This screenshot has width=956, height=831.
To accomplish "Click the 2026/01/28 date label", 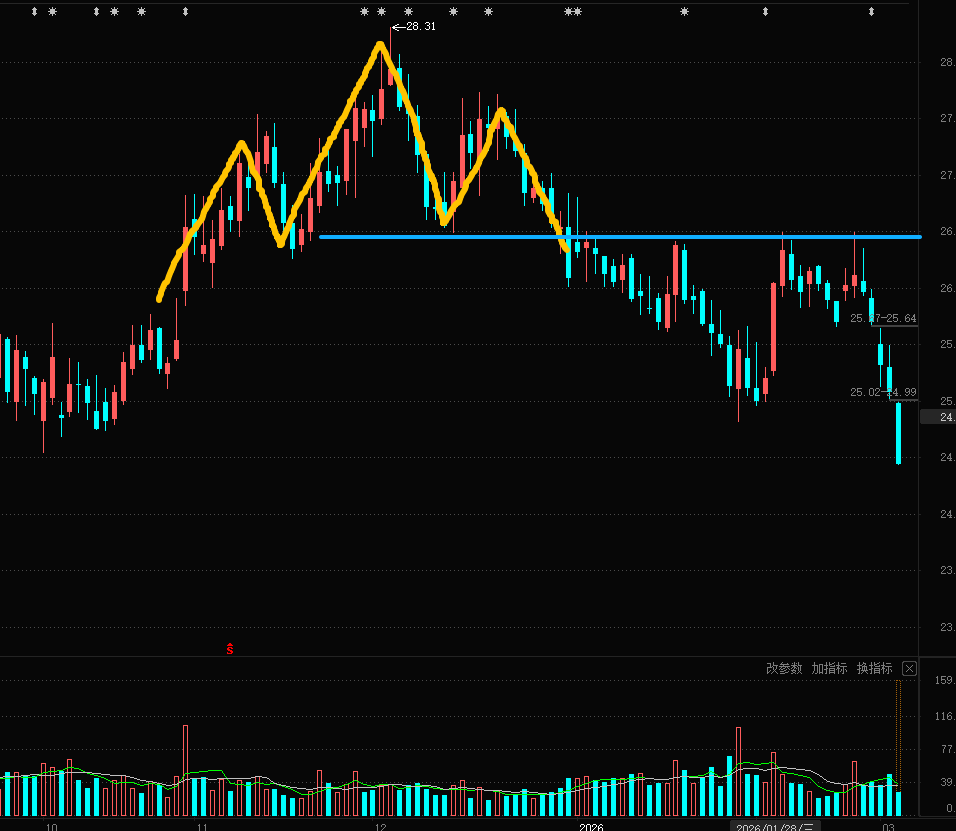I will [776, 826].
